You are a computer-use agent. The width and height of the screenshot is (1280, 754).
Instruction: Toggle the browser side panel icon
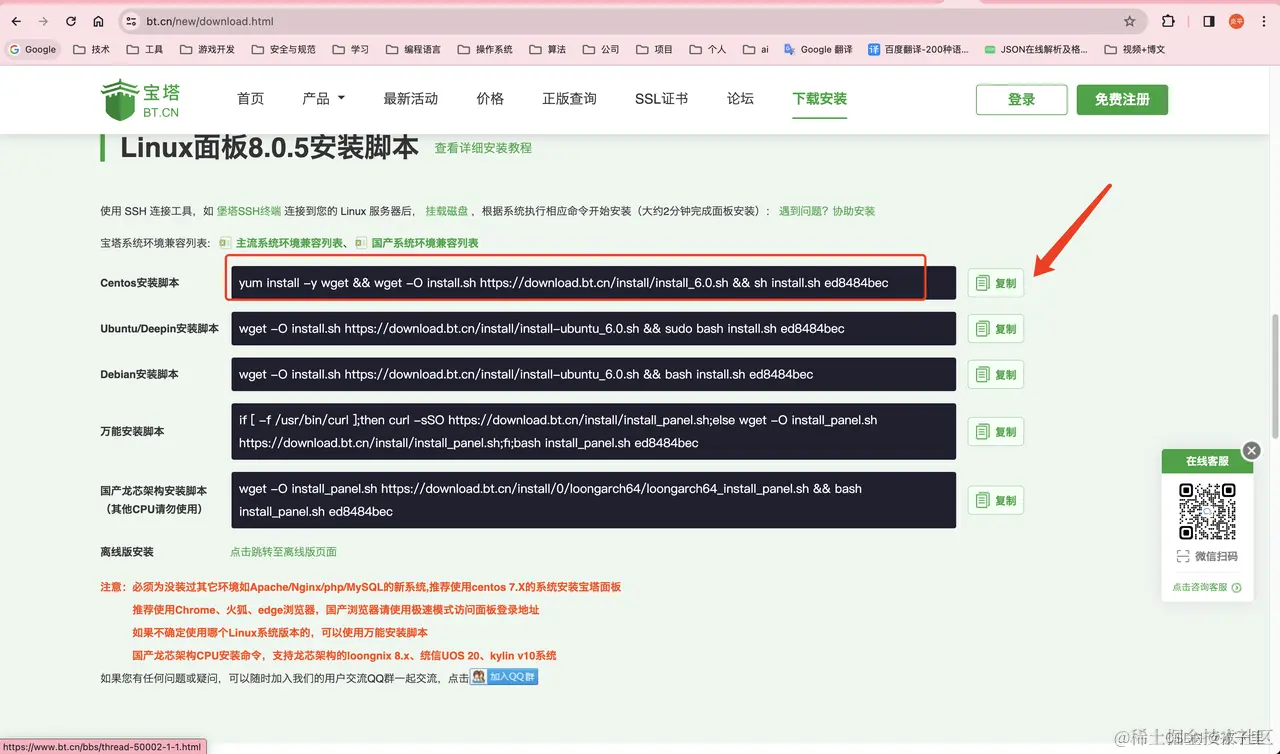point(1209,21)
